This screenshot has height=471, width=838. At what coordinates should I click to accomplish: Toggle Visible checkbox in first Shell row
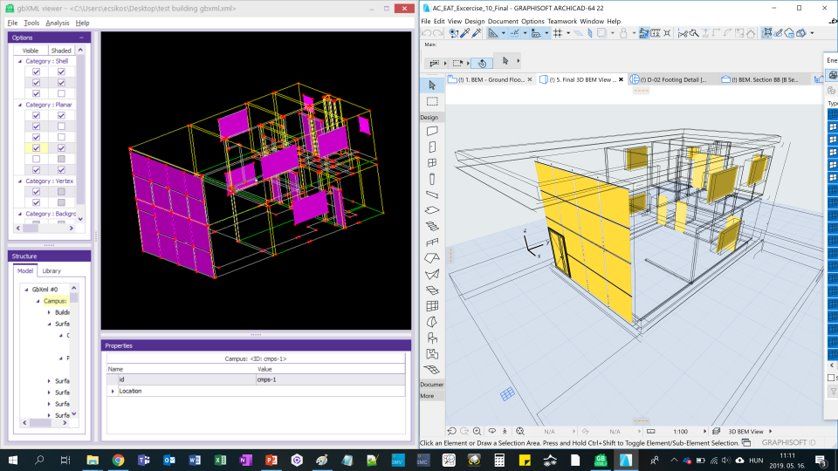point(36,72)
